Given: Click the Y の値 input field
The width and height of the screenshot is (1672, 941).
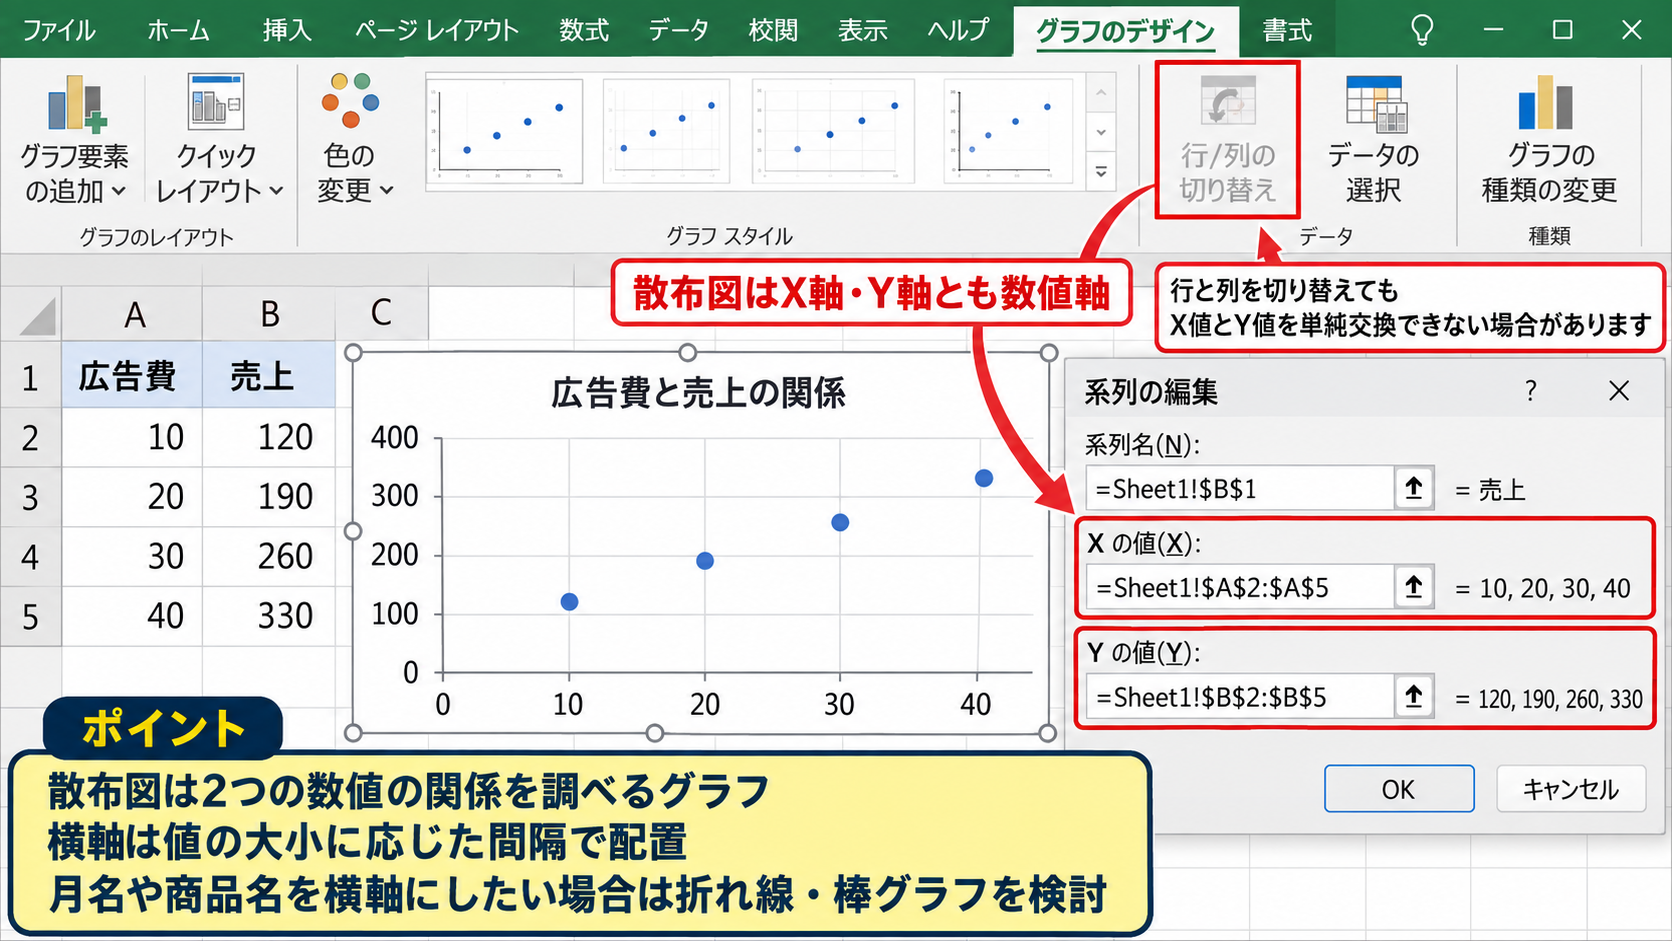Looking at the screenshot, I should 1240,696.
